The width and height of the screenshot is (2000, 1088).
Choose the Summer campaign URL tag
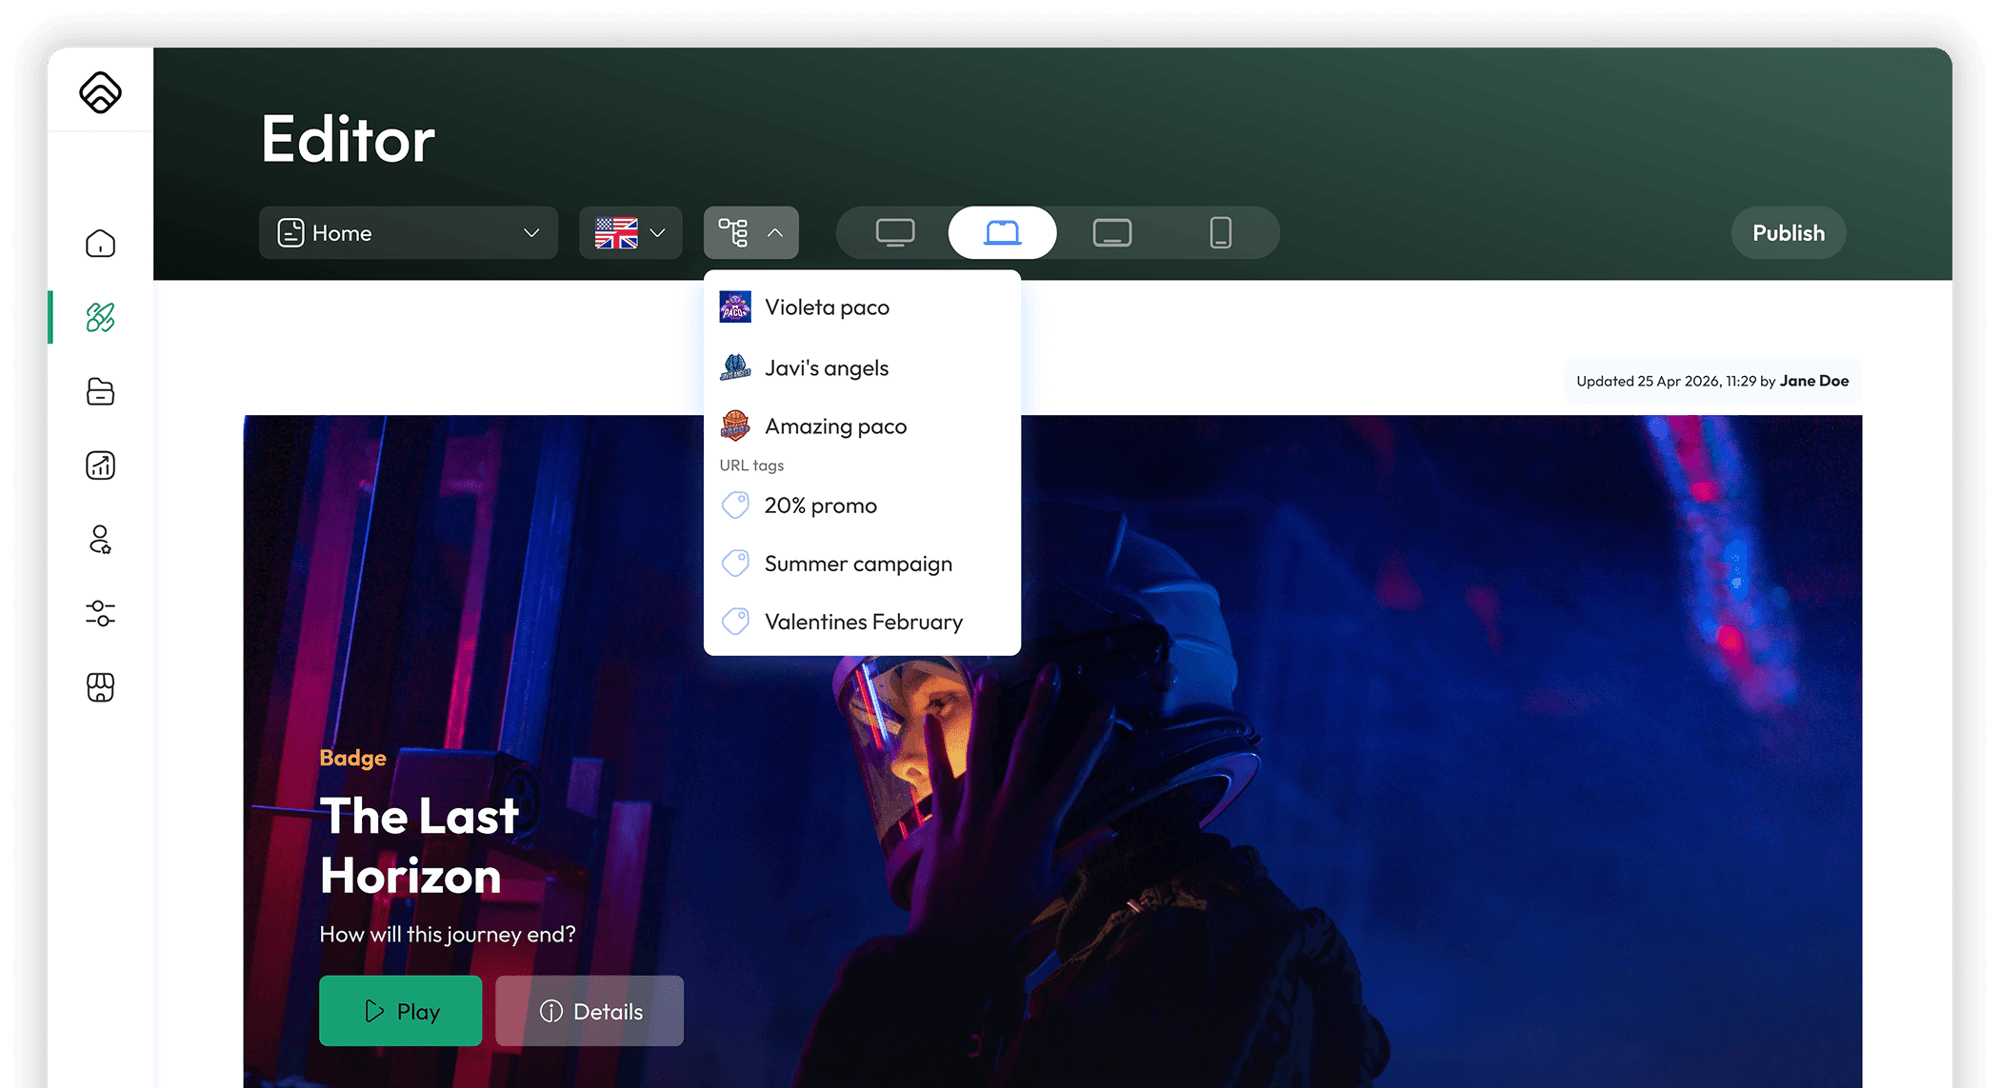(x=862, y=563)
